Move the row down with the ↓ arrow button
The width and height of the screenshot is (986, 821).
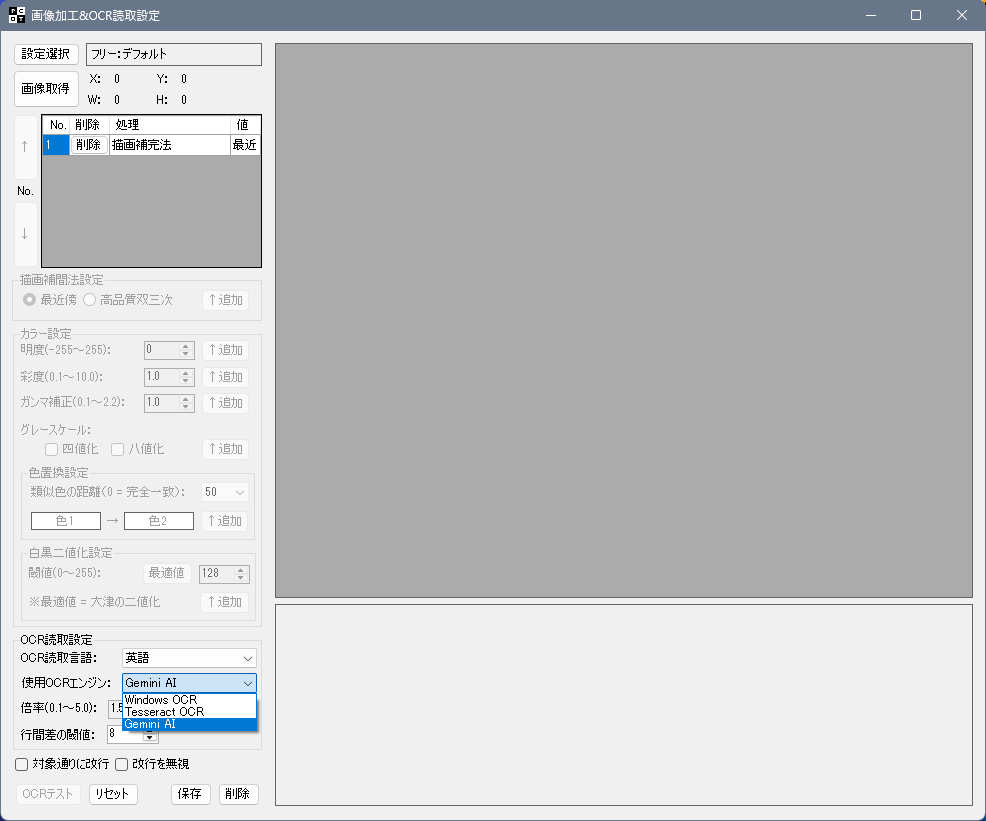tap(25, 234)
